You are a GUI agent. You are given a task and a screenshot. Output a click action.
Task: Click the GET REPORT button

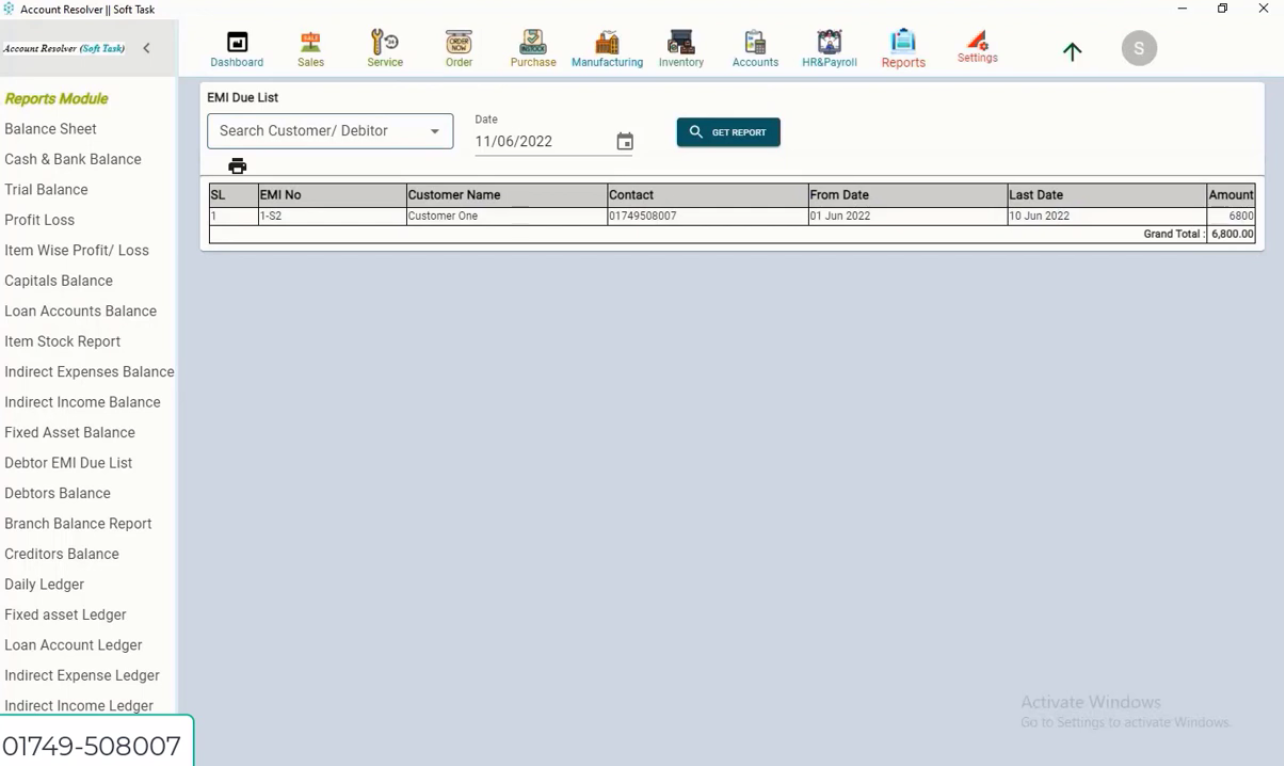728,131
